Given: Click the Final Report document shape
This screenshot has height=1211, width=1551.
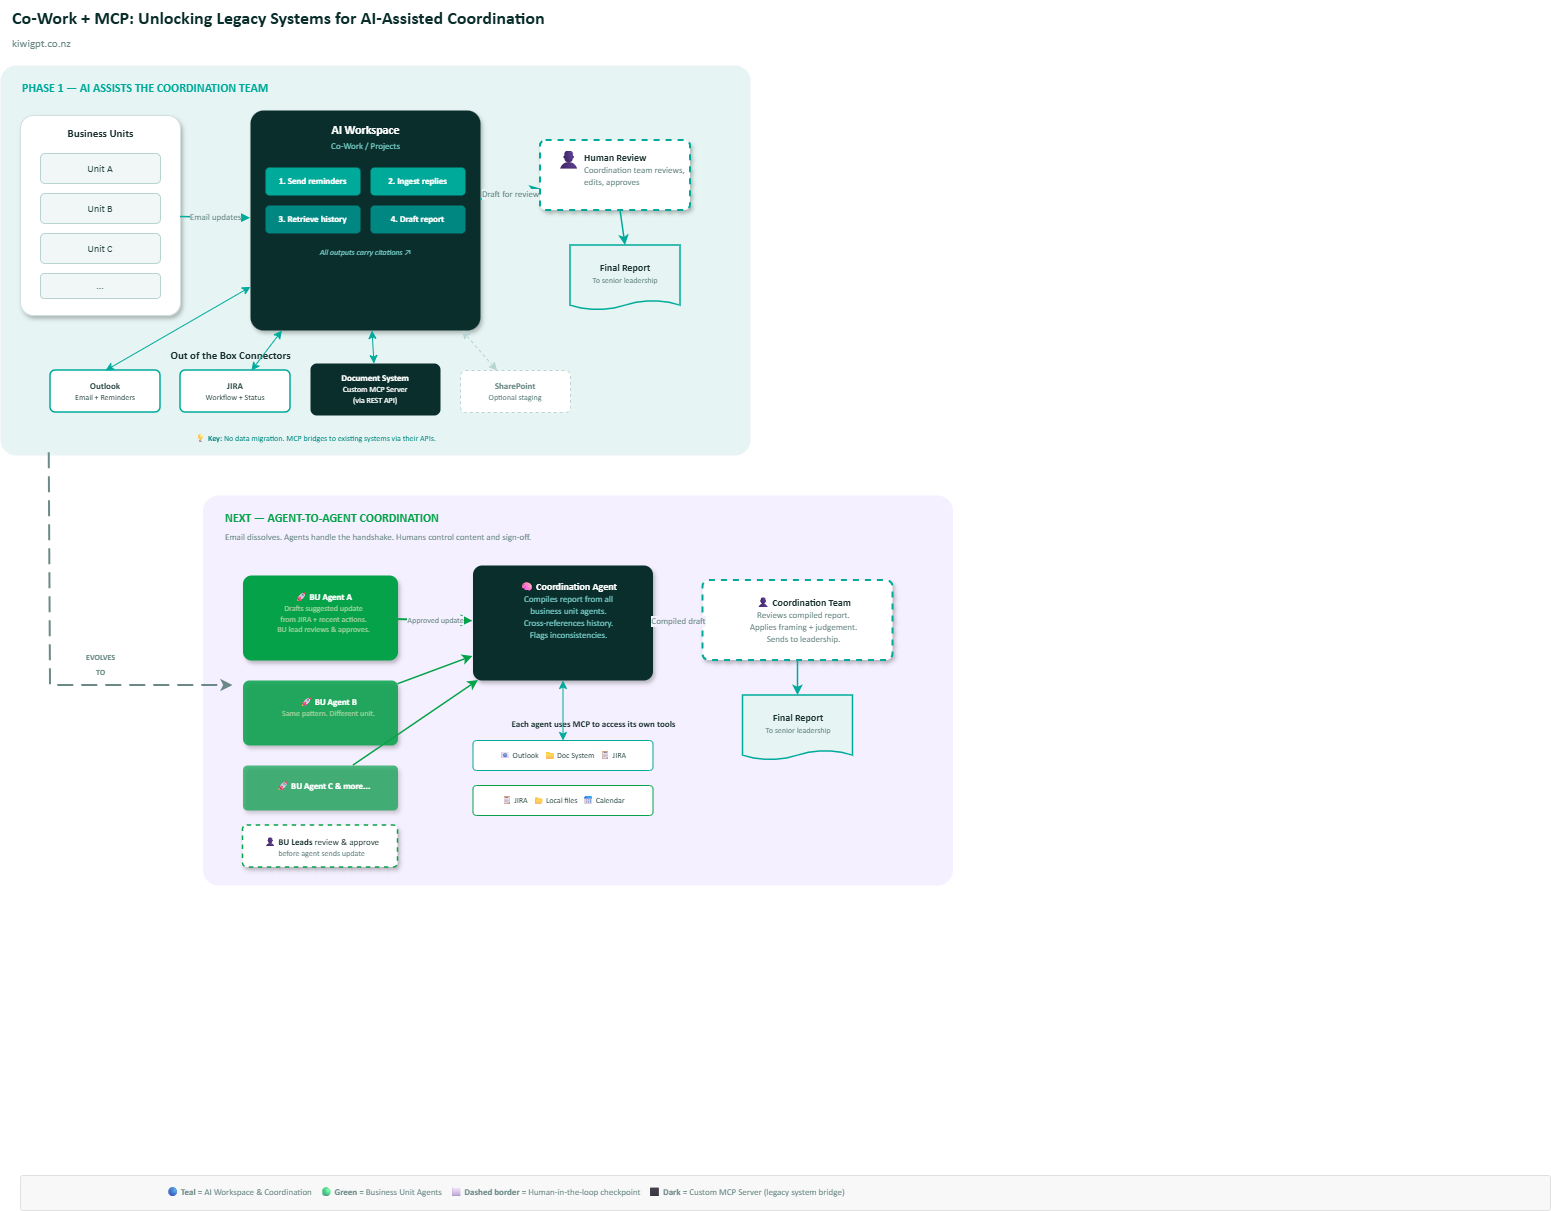Looking at the screenshot, I should click(x=624, y=273).
